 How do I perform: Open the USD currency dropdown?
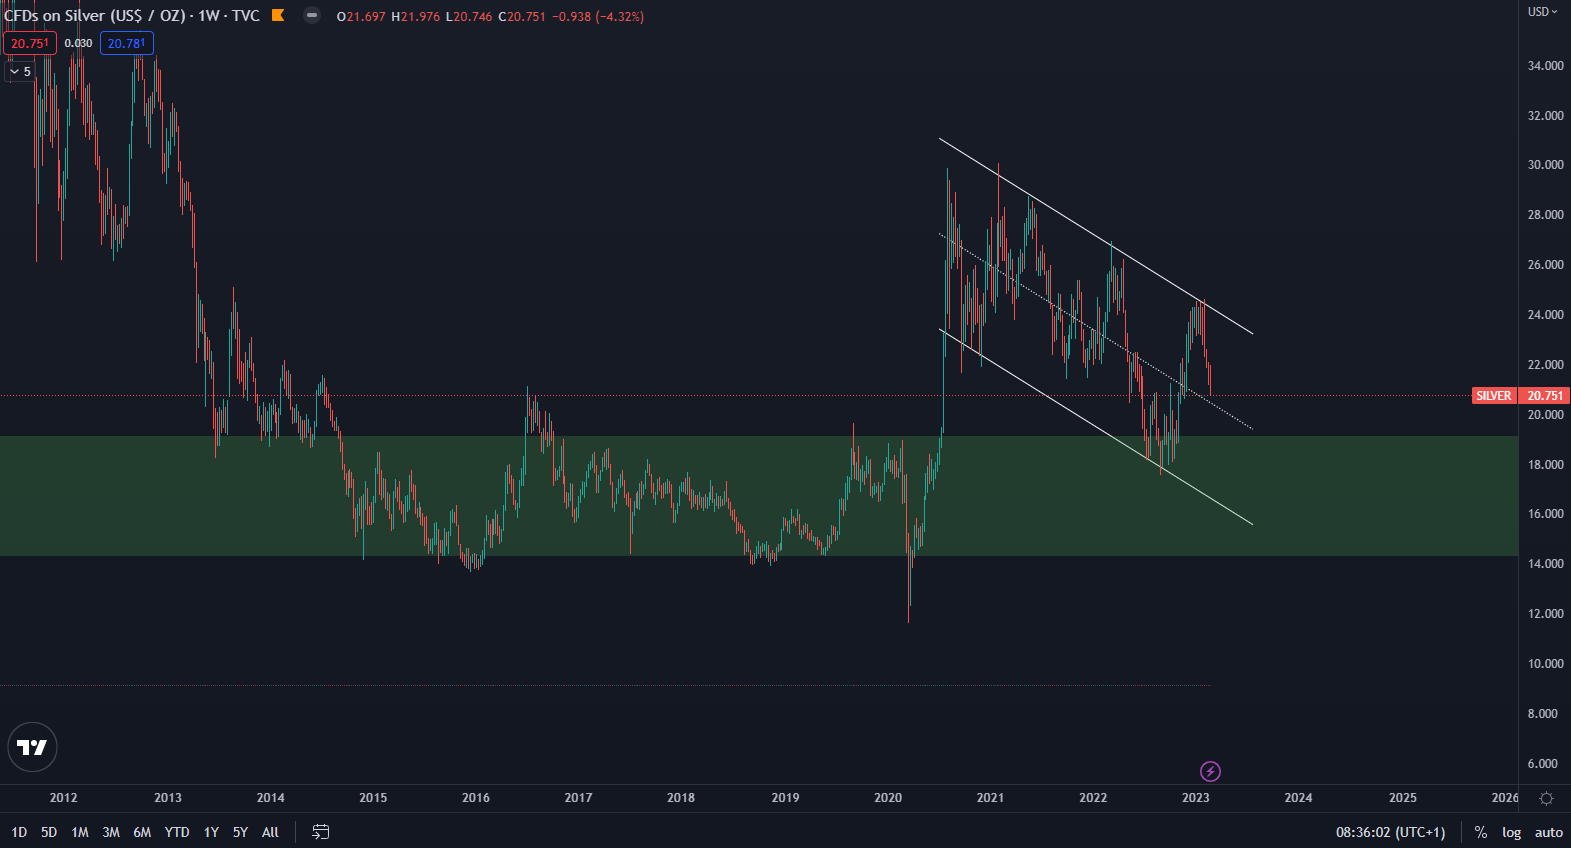(1542, 12)
